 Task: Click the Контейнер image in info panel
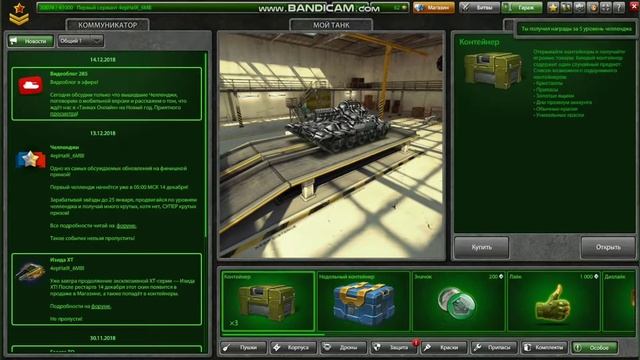coord(493,70)
